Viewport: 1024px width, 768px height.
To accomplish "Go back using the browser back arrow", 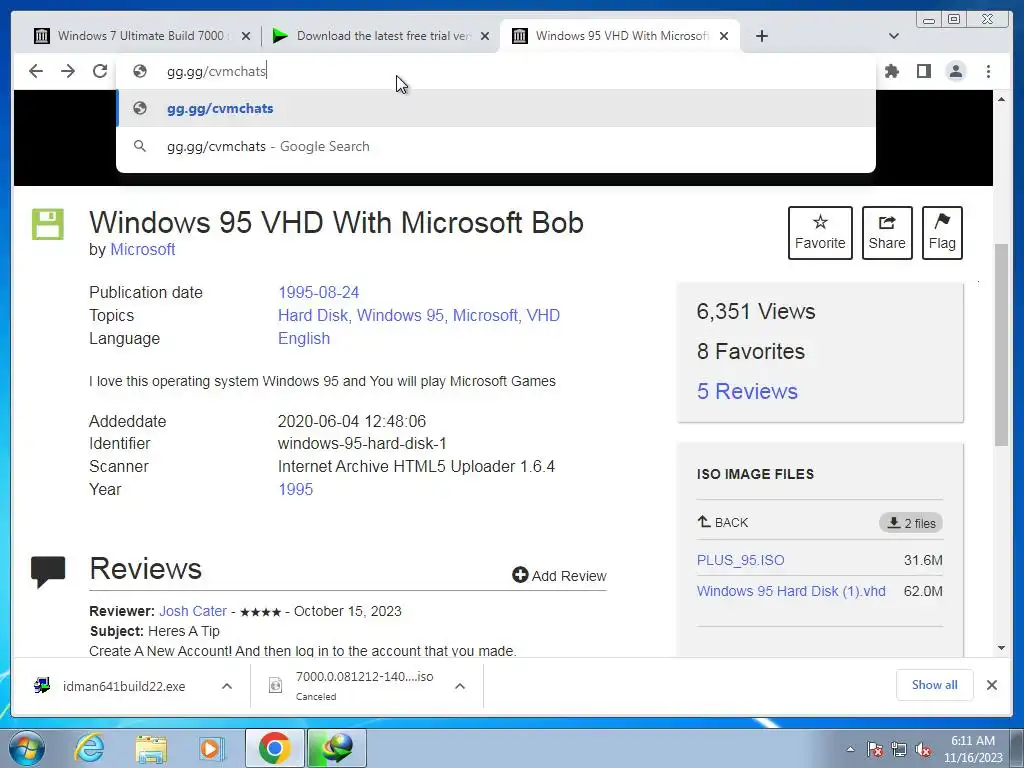I will tap(36, 71).
